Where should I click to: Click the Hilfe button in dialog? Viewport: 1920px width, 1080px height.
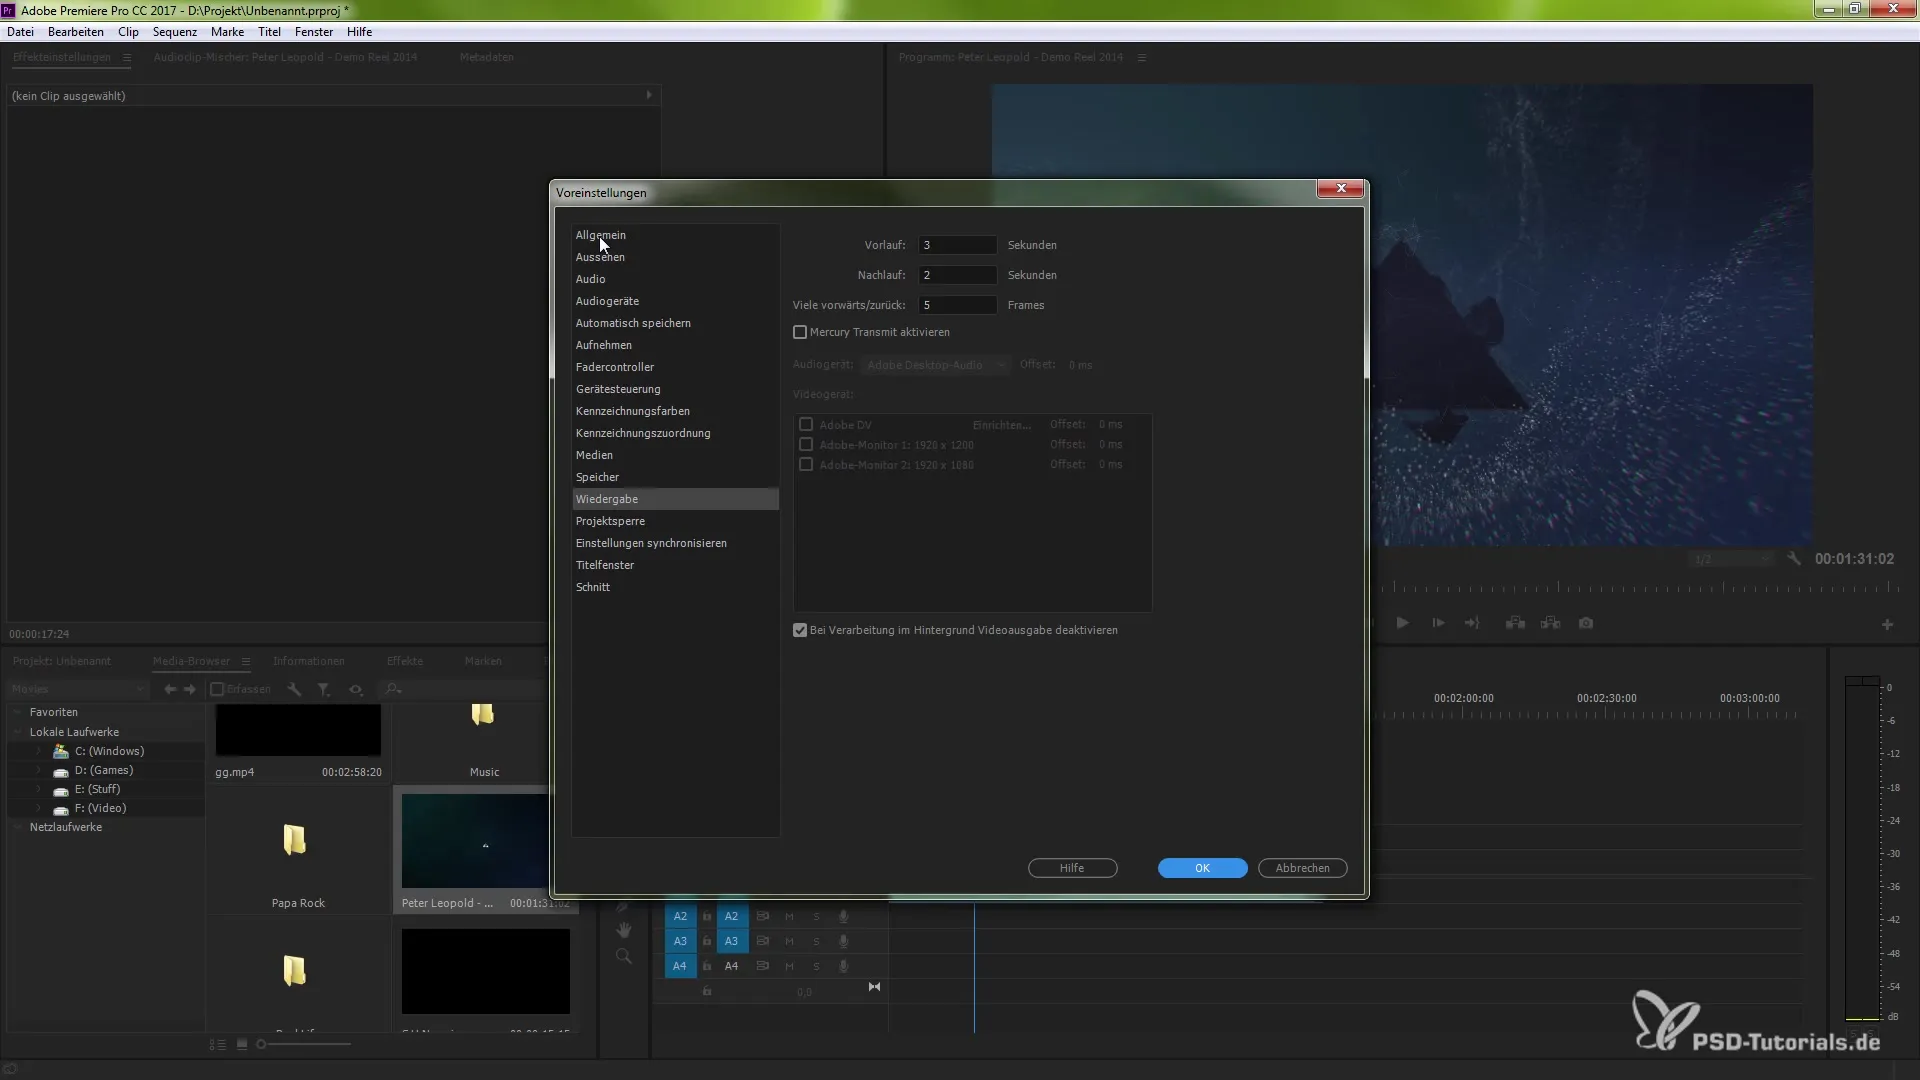1073,868
